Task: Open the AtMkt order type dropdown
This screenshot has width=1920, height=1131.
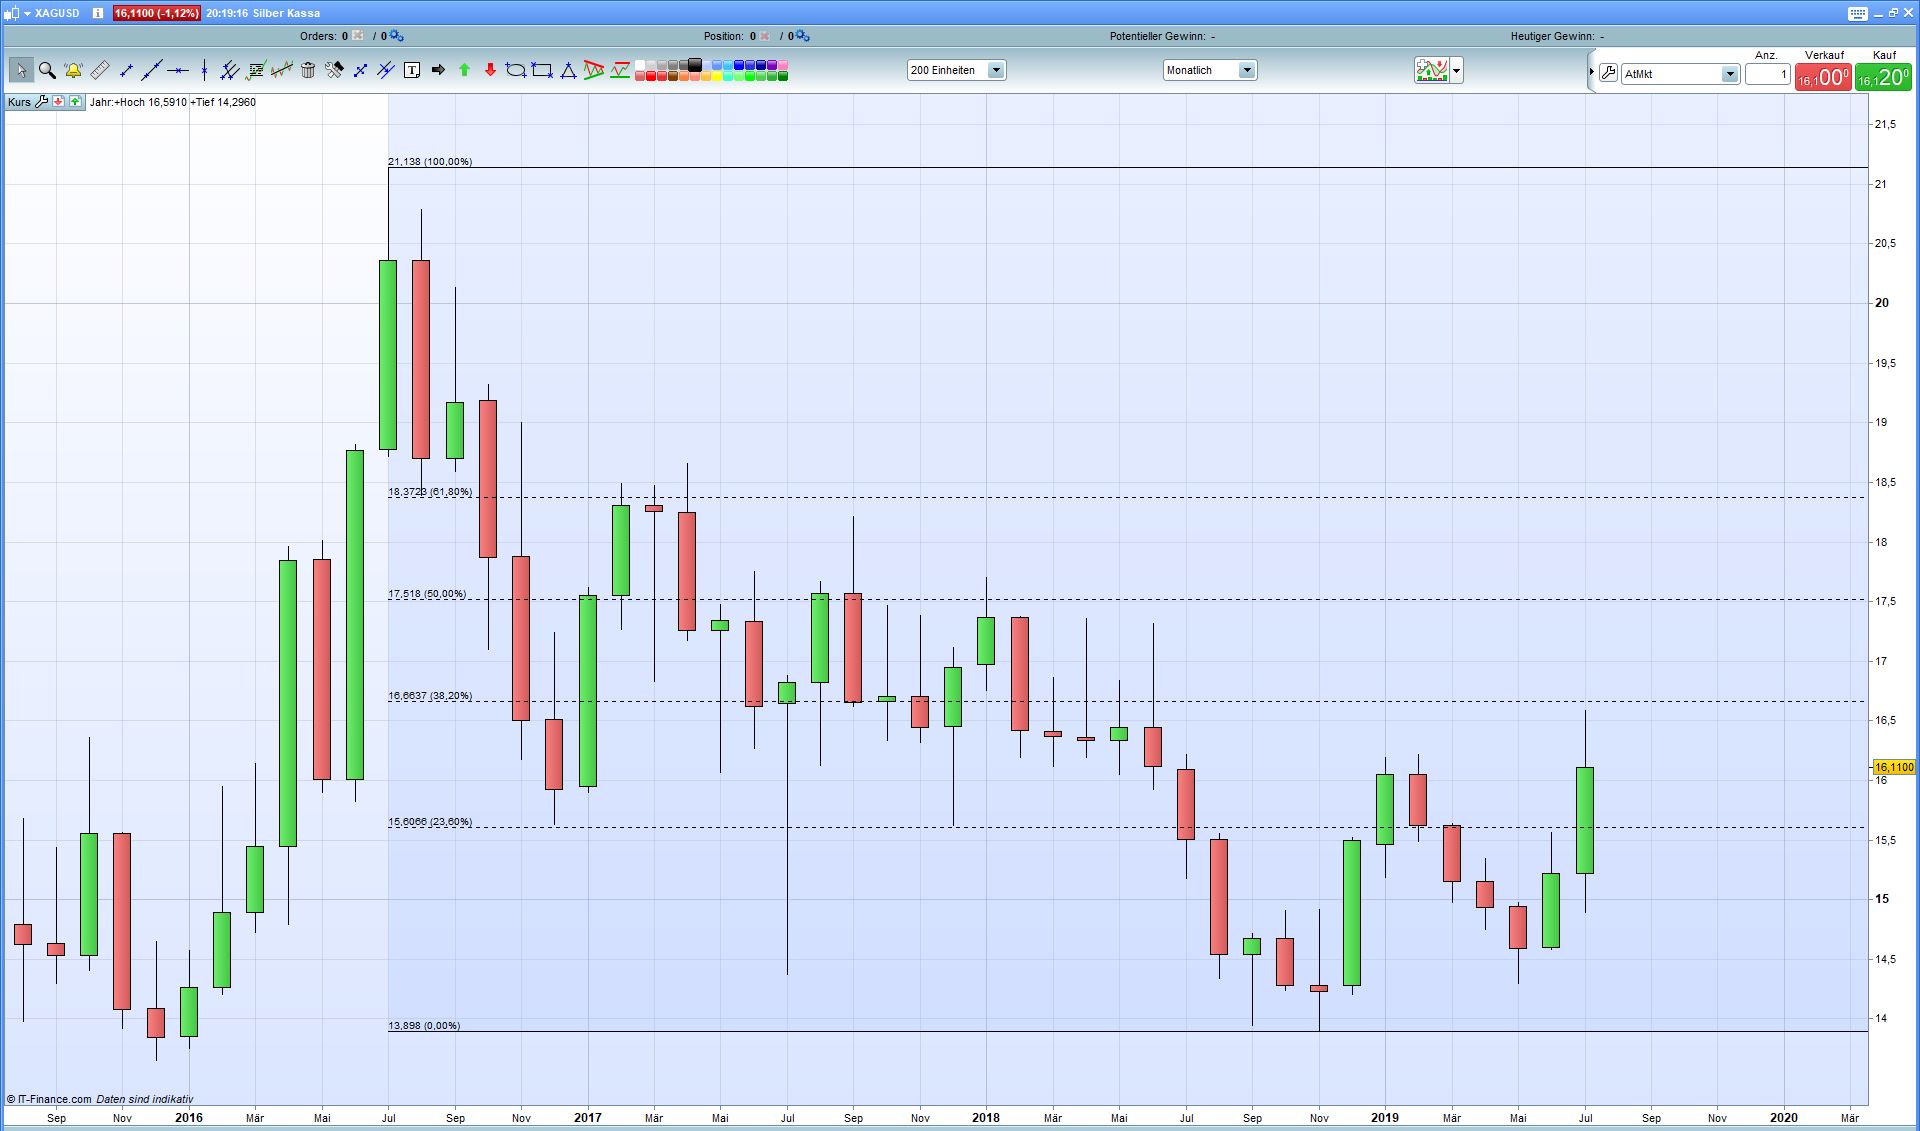Action: [1729, 74]
